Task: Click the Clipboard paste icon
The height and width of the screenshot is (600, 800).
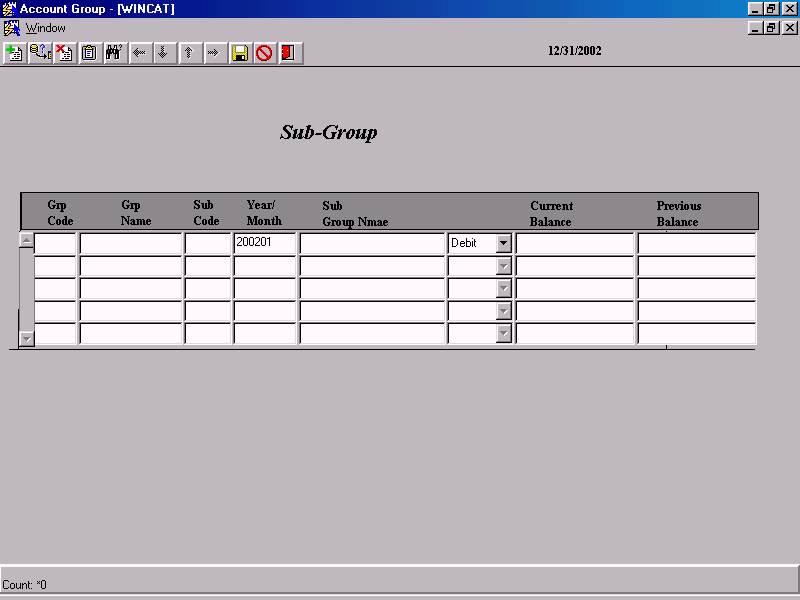Action: 89,53
